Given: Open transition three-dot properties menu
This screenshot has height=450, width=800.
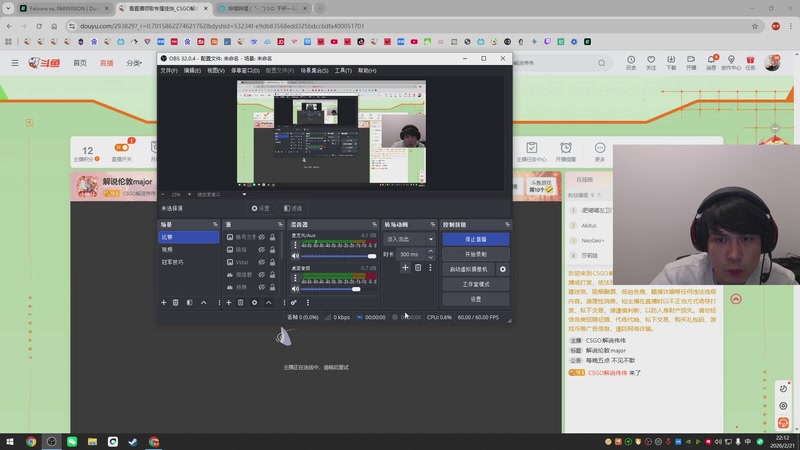Looking at the screenshot, I should coord(430,267).
